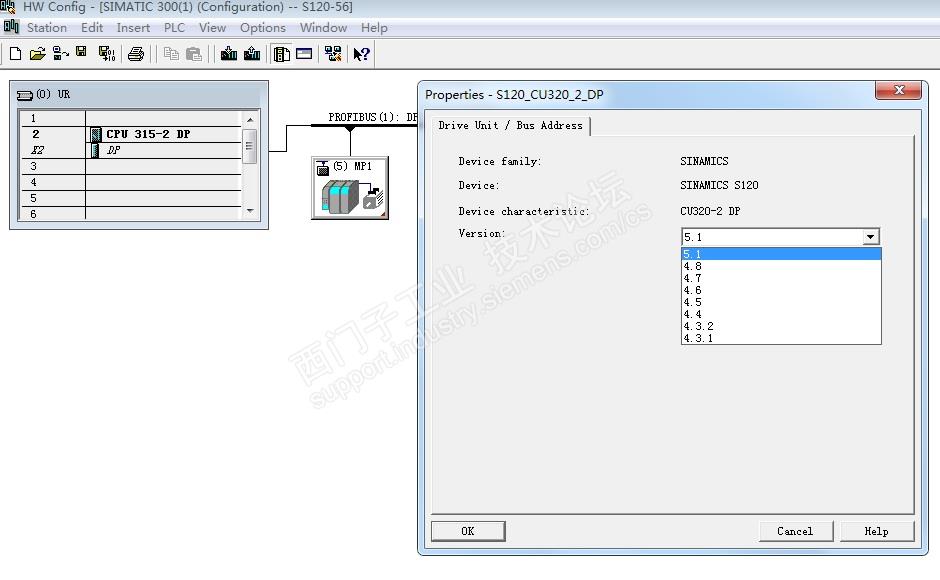940x580 pixels.
Task: Click the context Help arrow icon
Action: pos(361,54)
